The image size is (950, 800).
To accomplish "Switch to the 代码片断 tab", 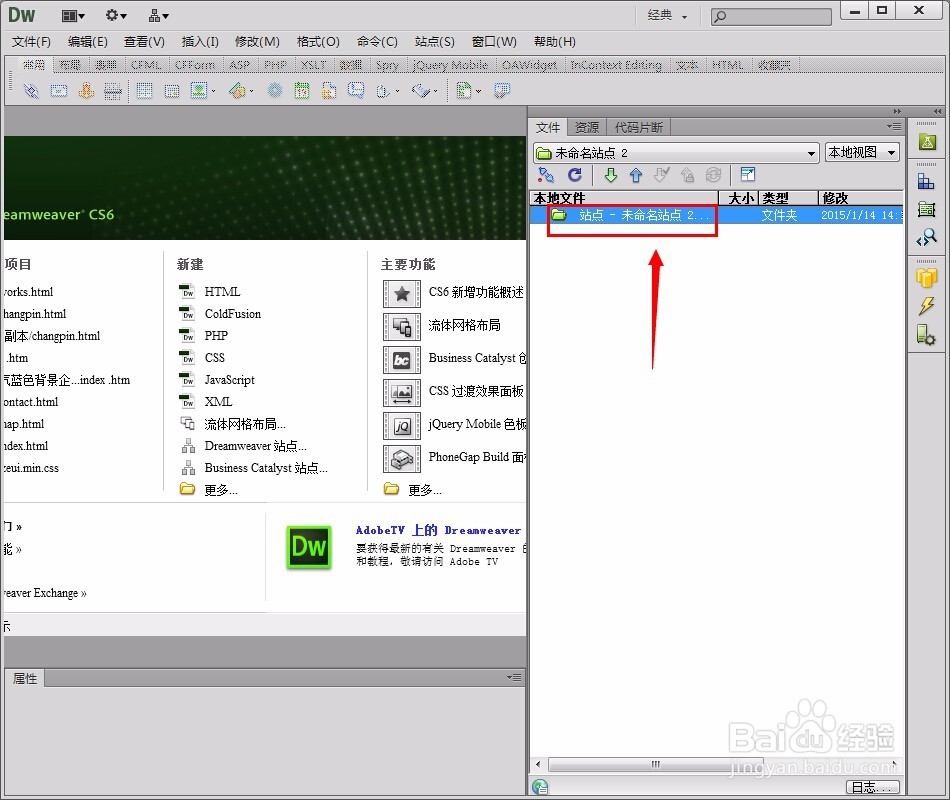I will [x=639, y=127].
